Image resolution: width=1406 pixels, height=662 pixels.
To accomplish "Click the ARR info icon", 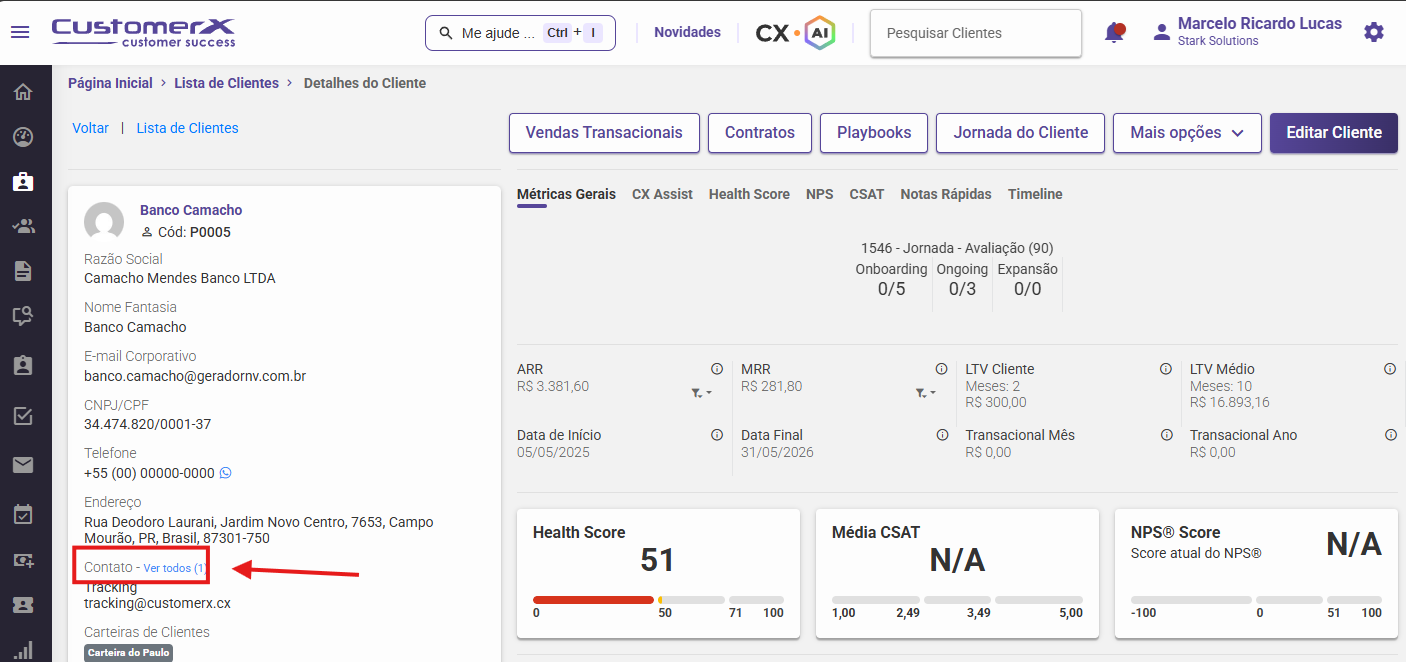I will 717,369.
